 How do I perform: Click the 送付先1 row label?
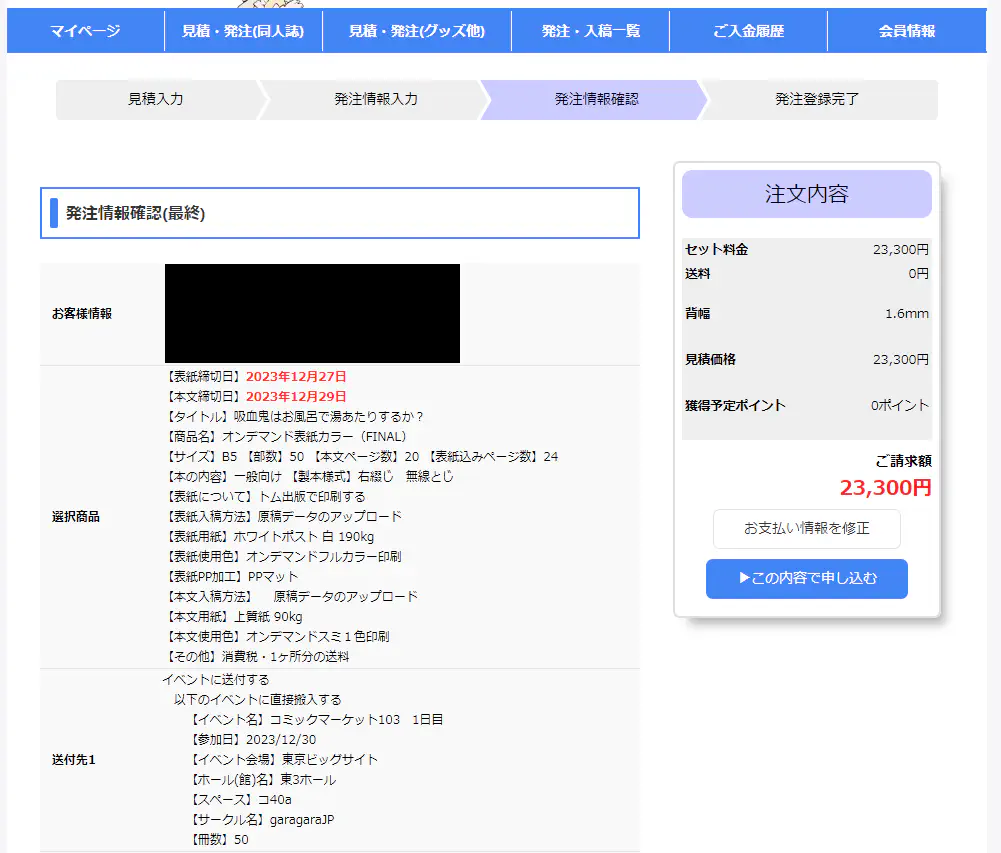pyautogui.click(x=74, y=760)
